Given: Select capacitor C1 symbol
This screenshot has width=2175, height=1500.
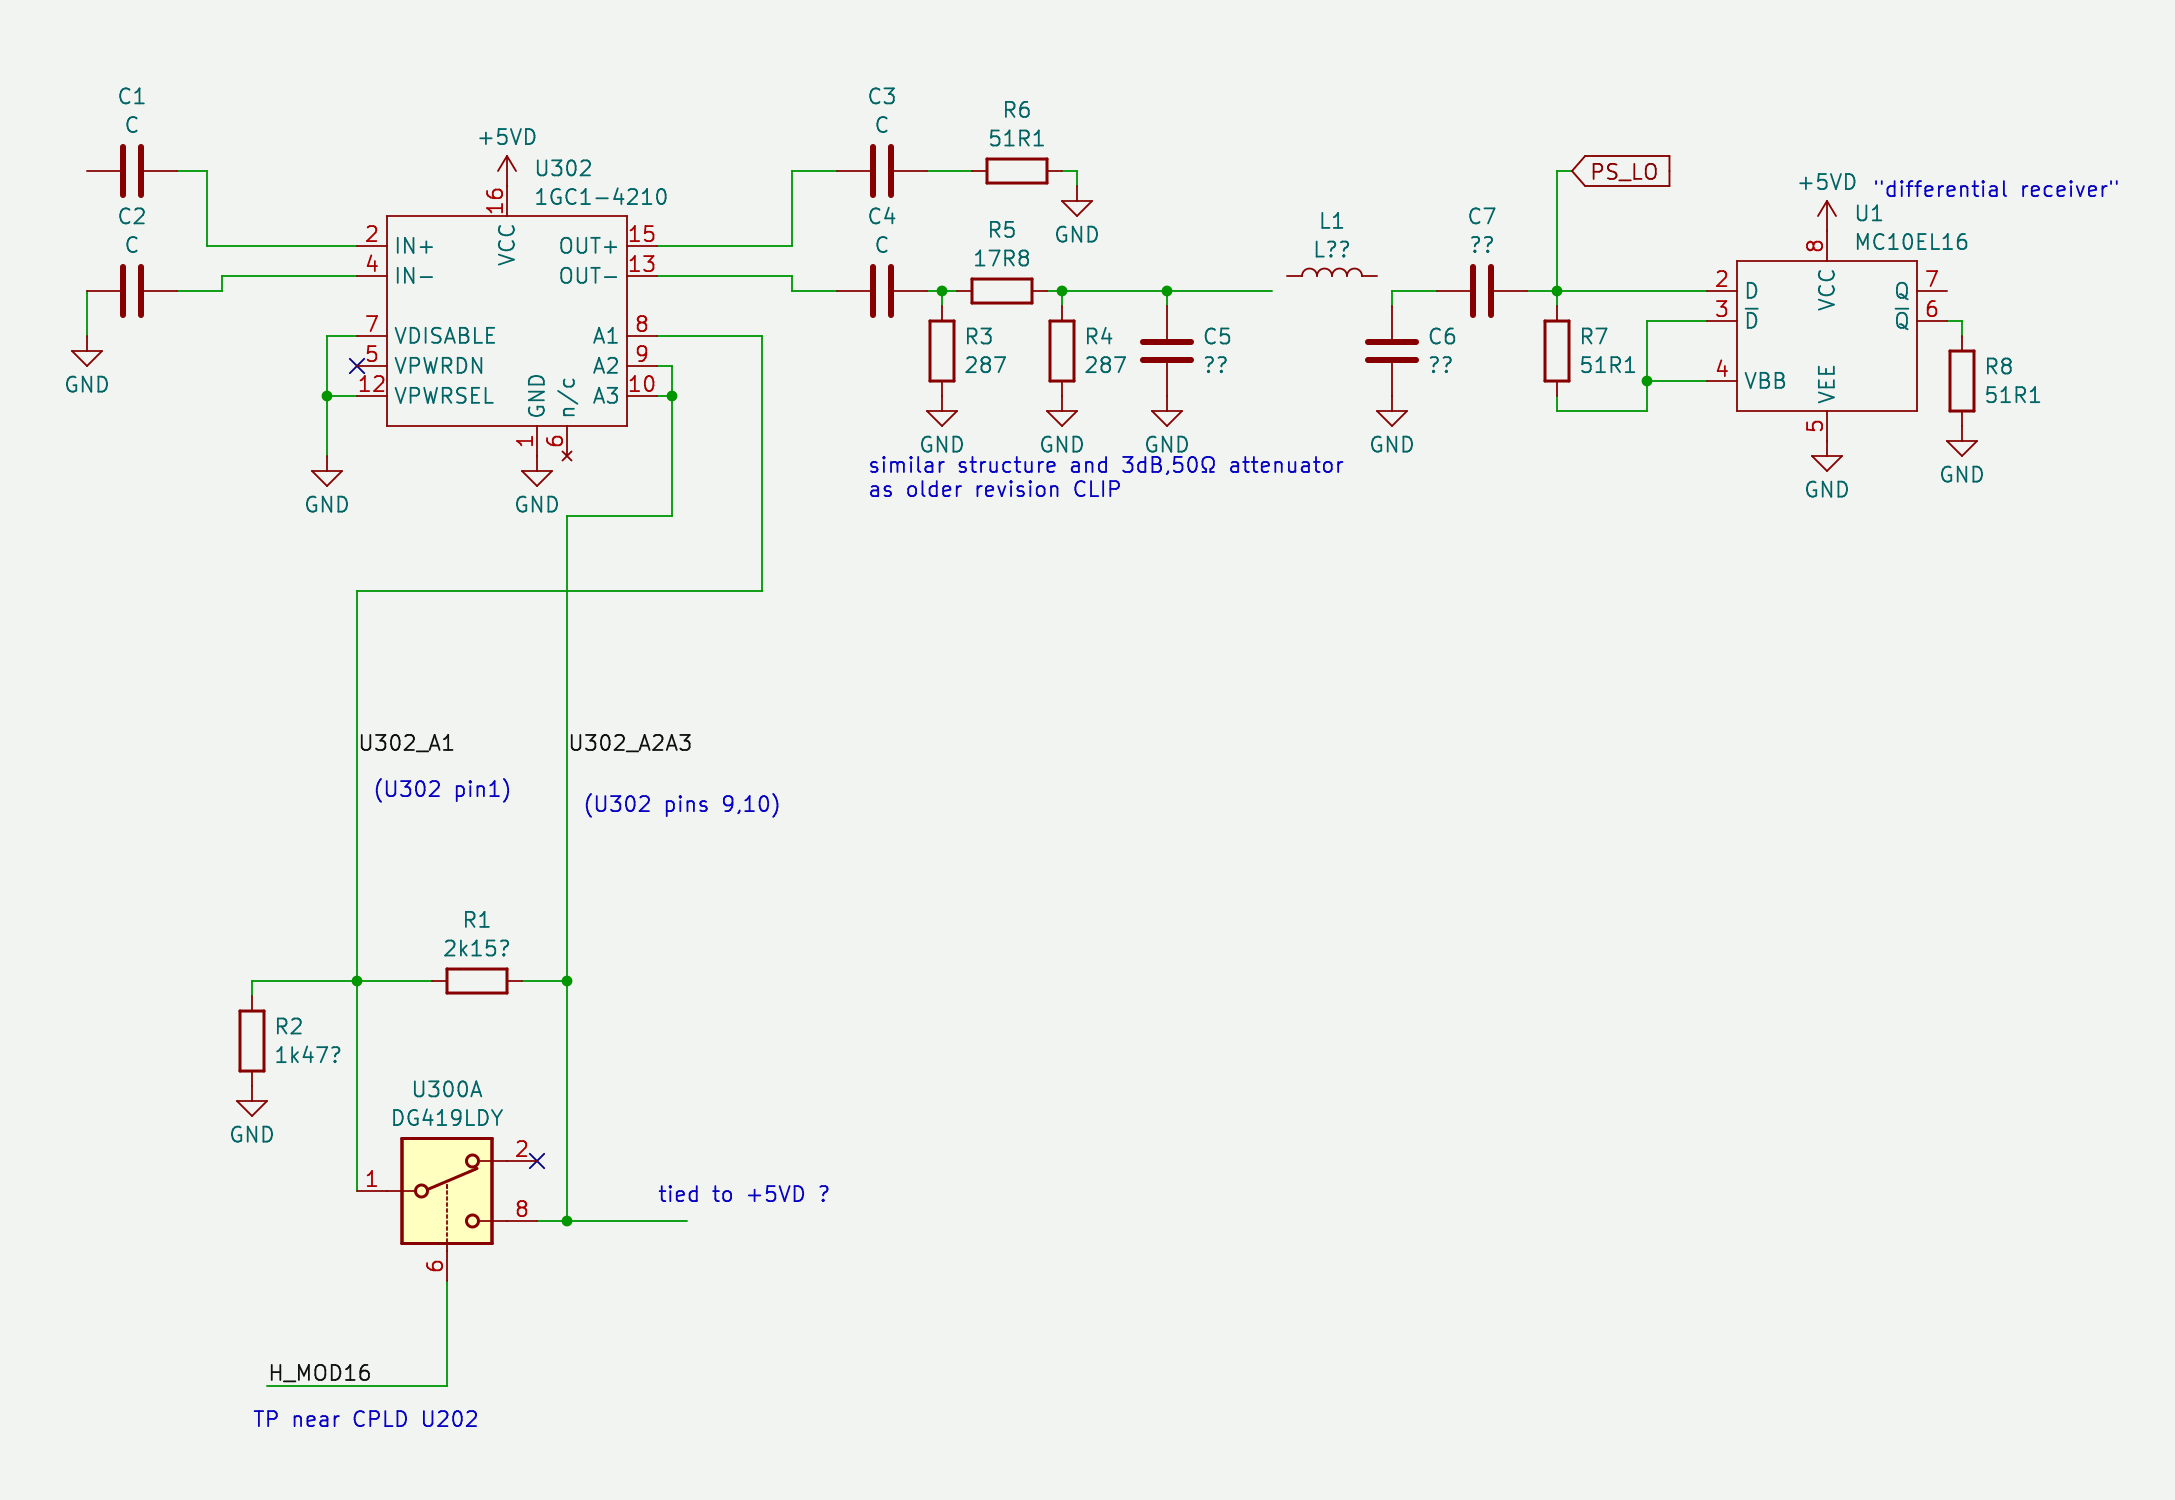Looking at the screenshot, I should click(132, 171).
